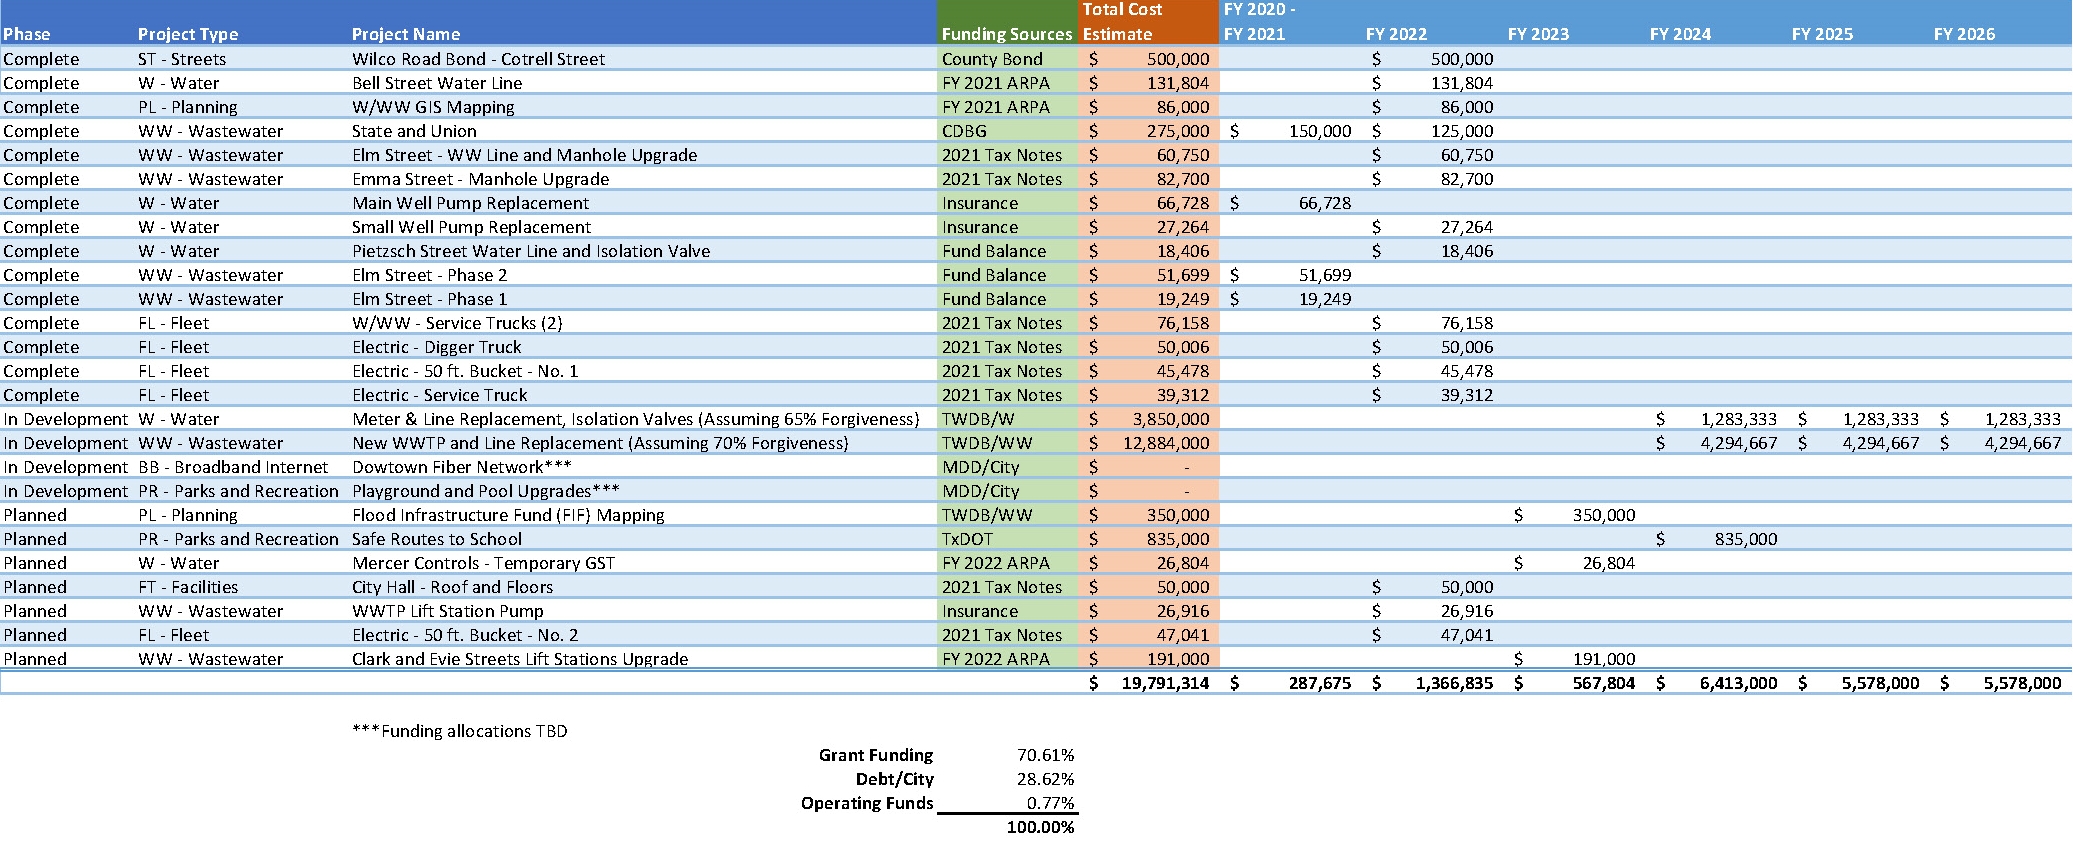Click the W/WW GIS Mapping project name
Viewport: 2073px width, 844px height.
pyautogui.click(x=433, y=107)
